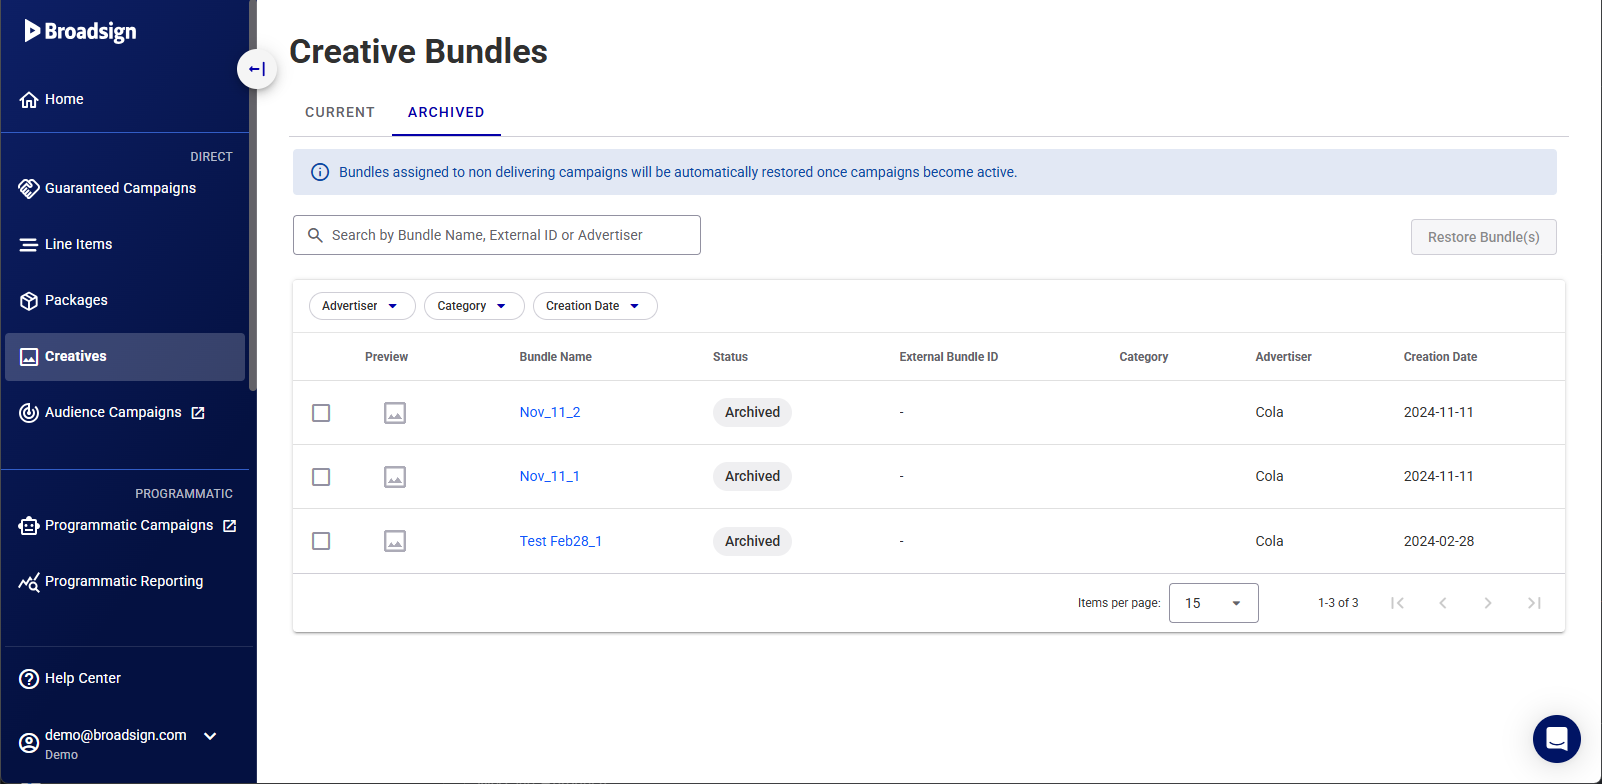Switch to the Current tab
1602x784 pixels.
(340, 112)
